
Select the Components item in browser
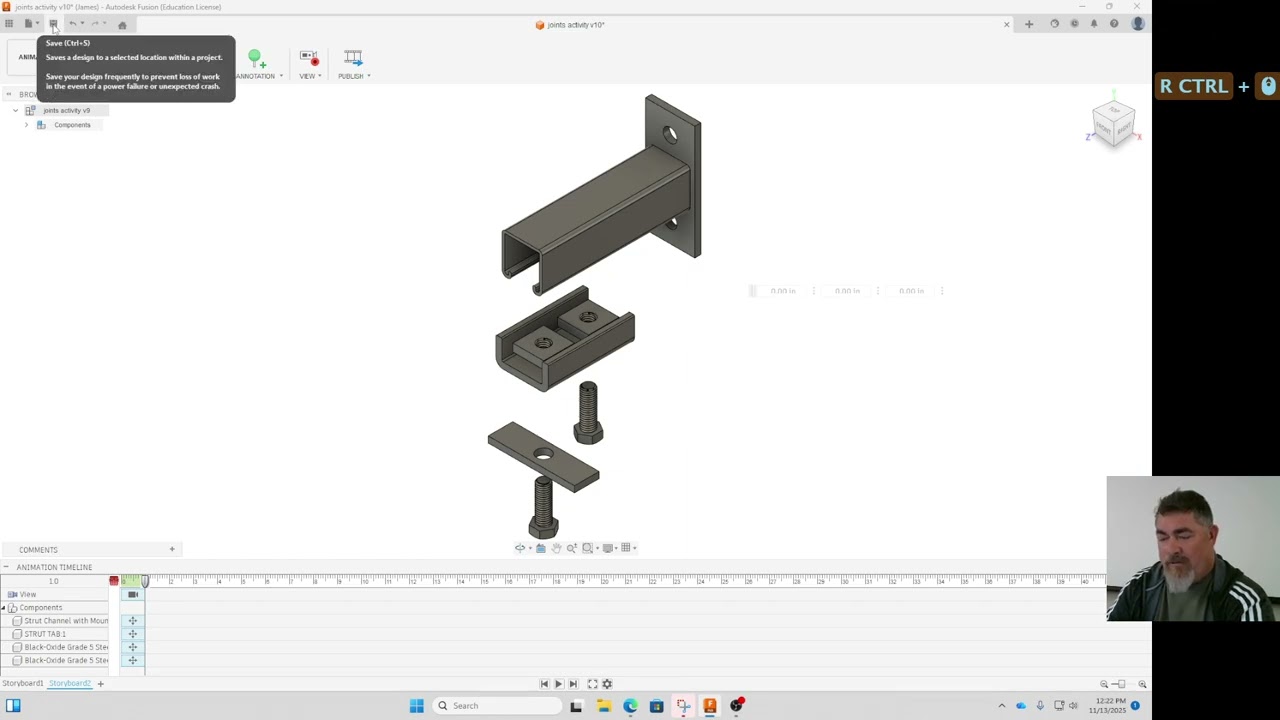[72, 125]
